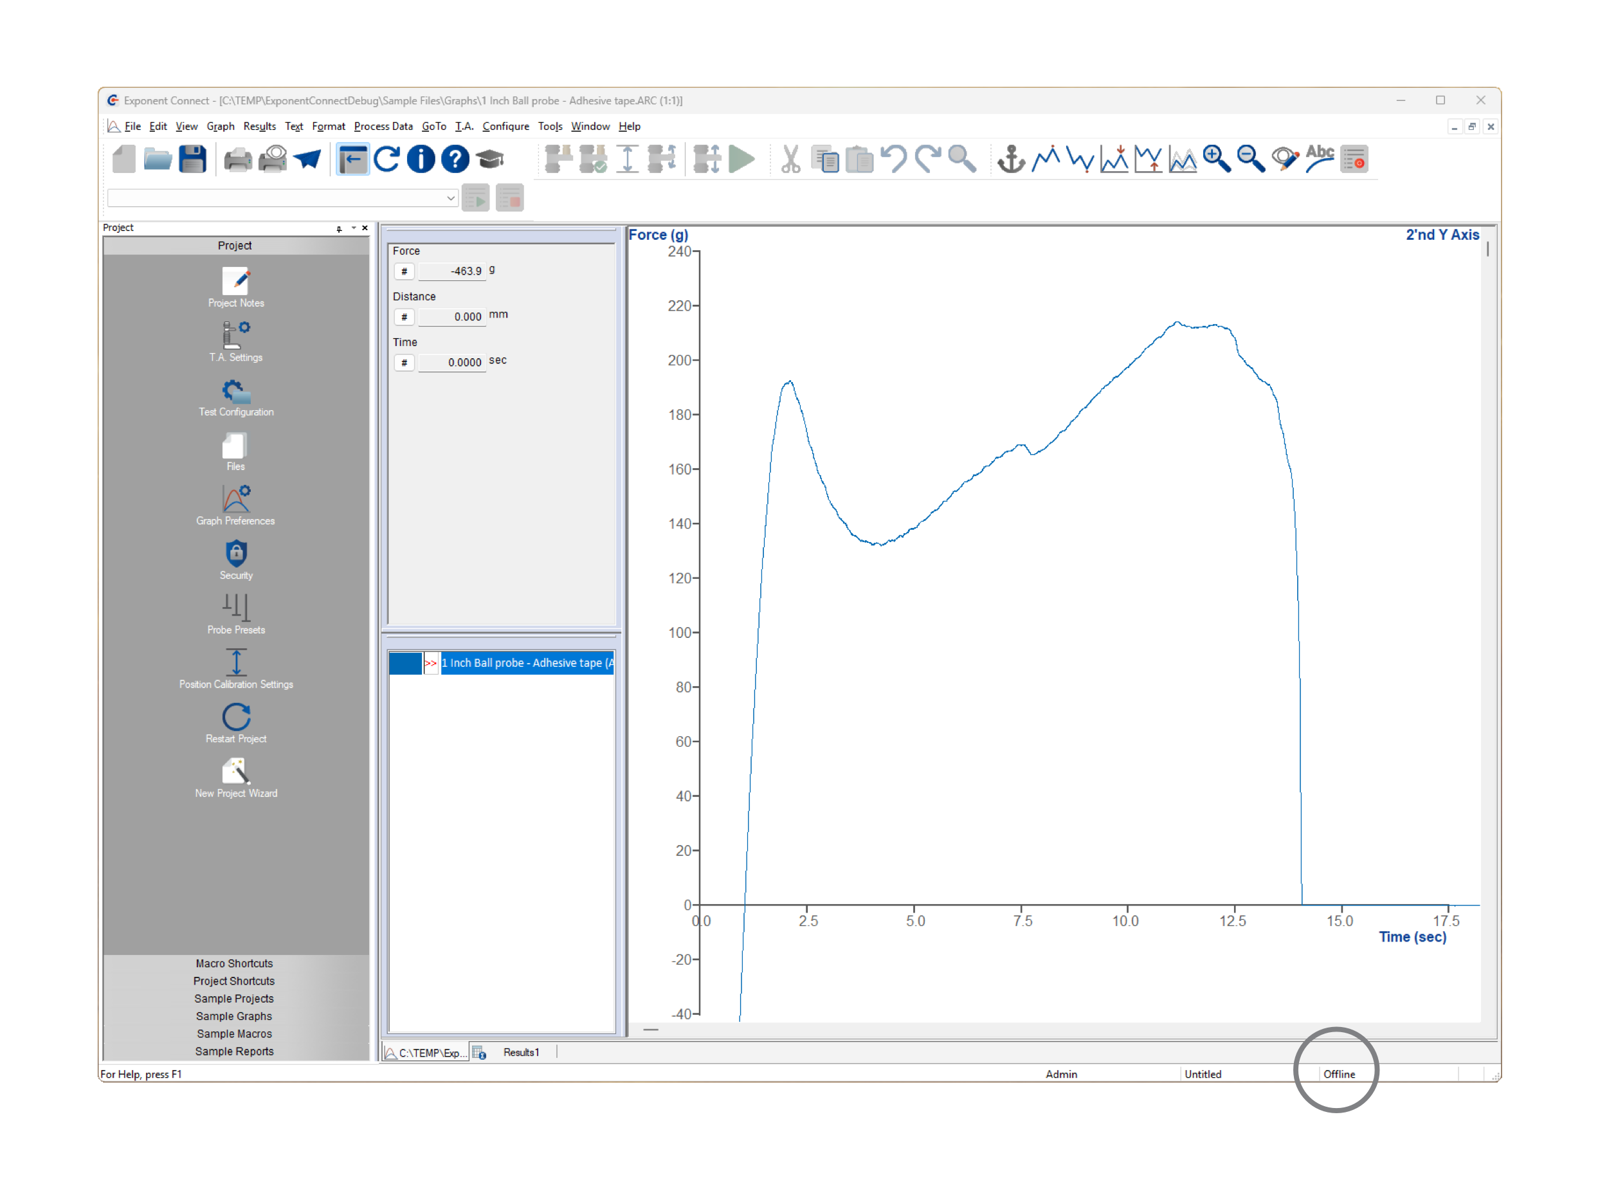Print with the printer toolbar icon
1600x1200 pixels.
click(237, 159)
